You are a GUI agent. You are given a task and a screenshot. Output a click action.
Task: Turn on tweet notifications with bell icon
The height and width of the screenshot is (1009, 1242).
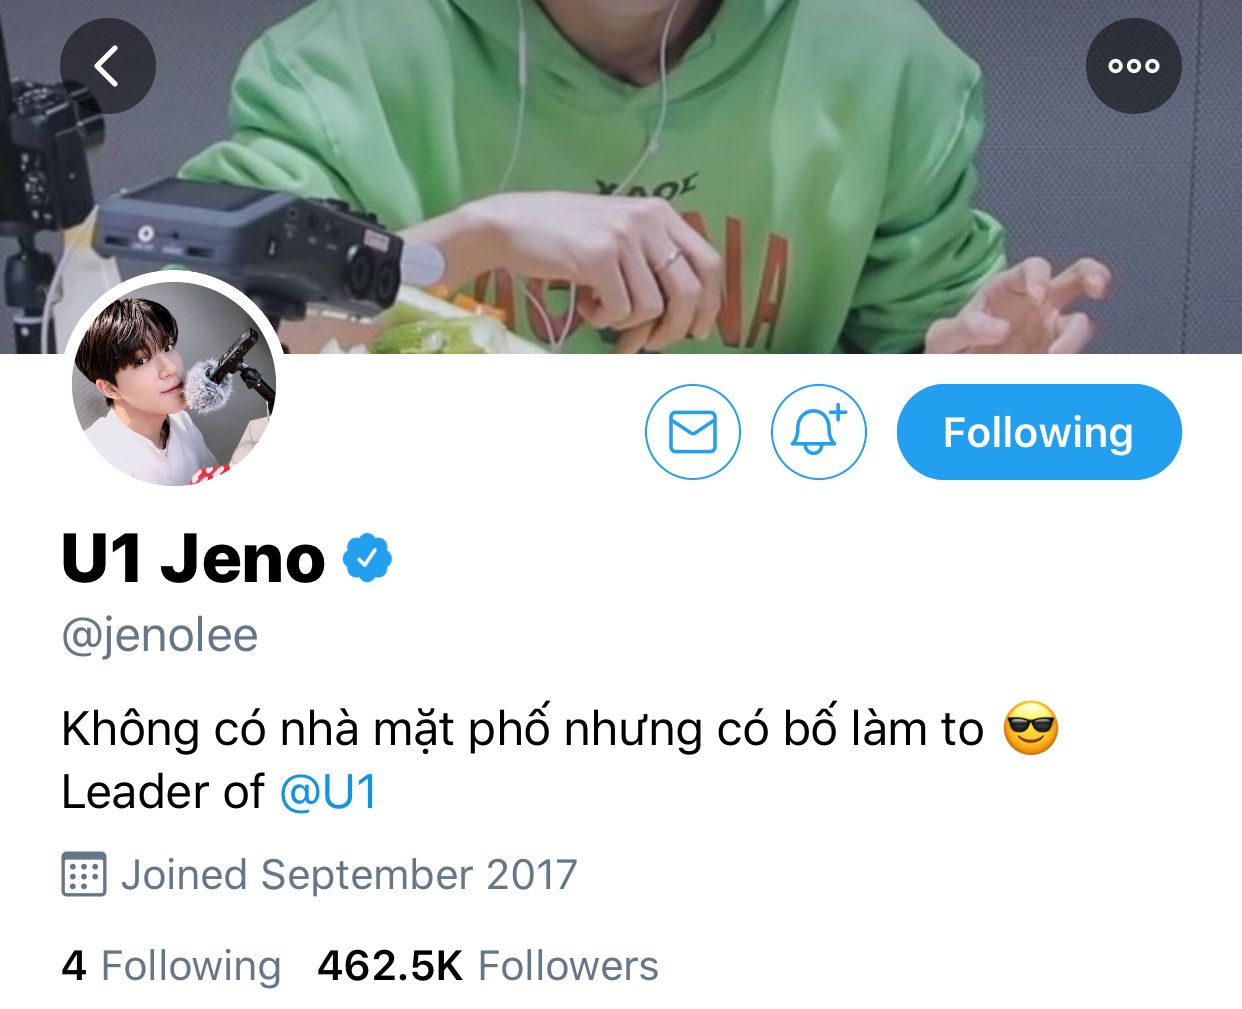coord(819,432)
